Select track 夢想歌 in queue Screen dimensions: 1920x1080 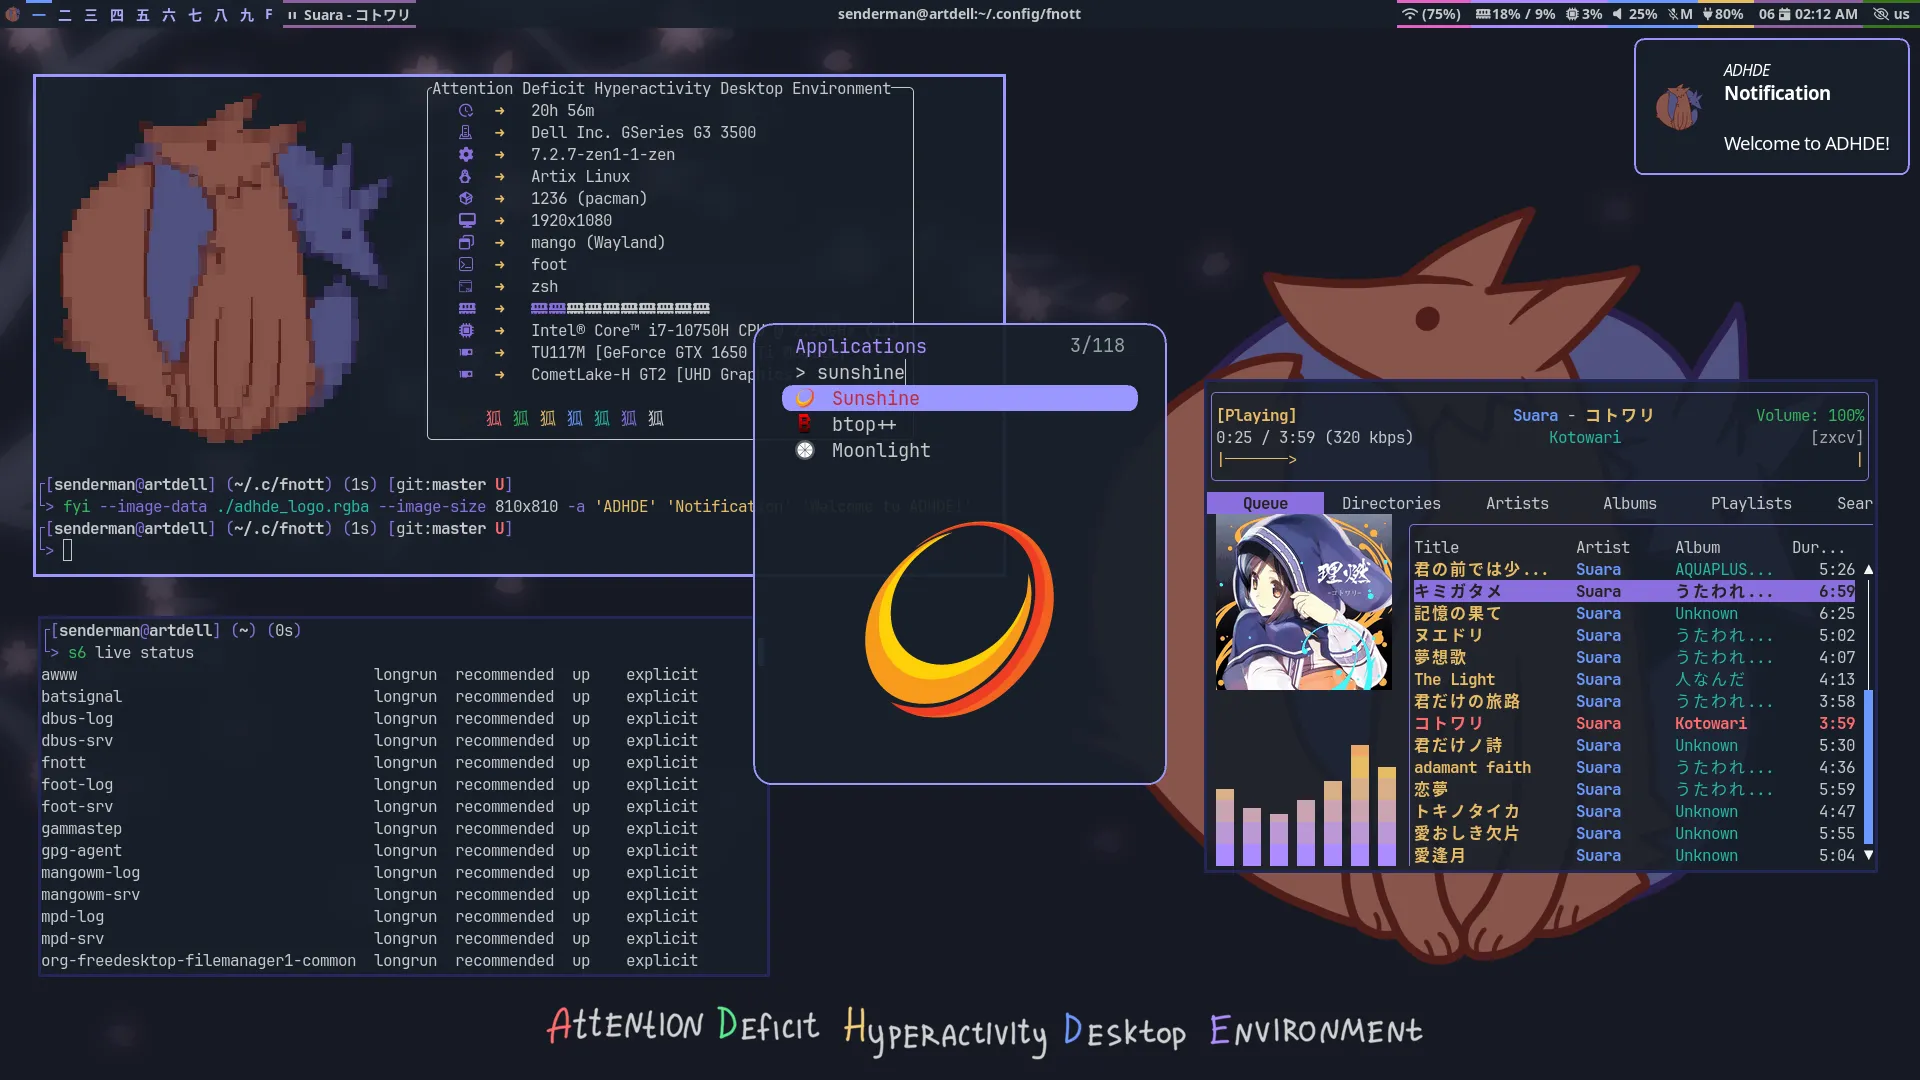[1634, 657]
